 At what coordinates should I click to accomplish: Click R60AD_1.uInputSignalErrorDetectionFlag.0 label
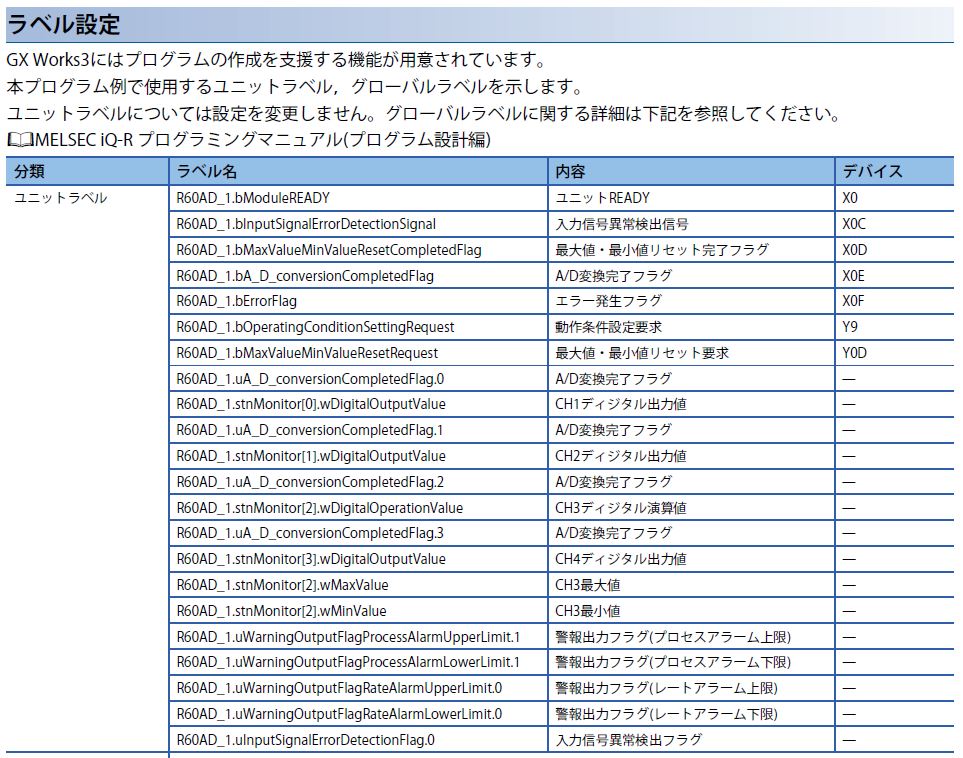[306, 740]
